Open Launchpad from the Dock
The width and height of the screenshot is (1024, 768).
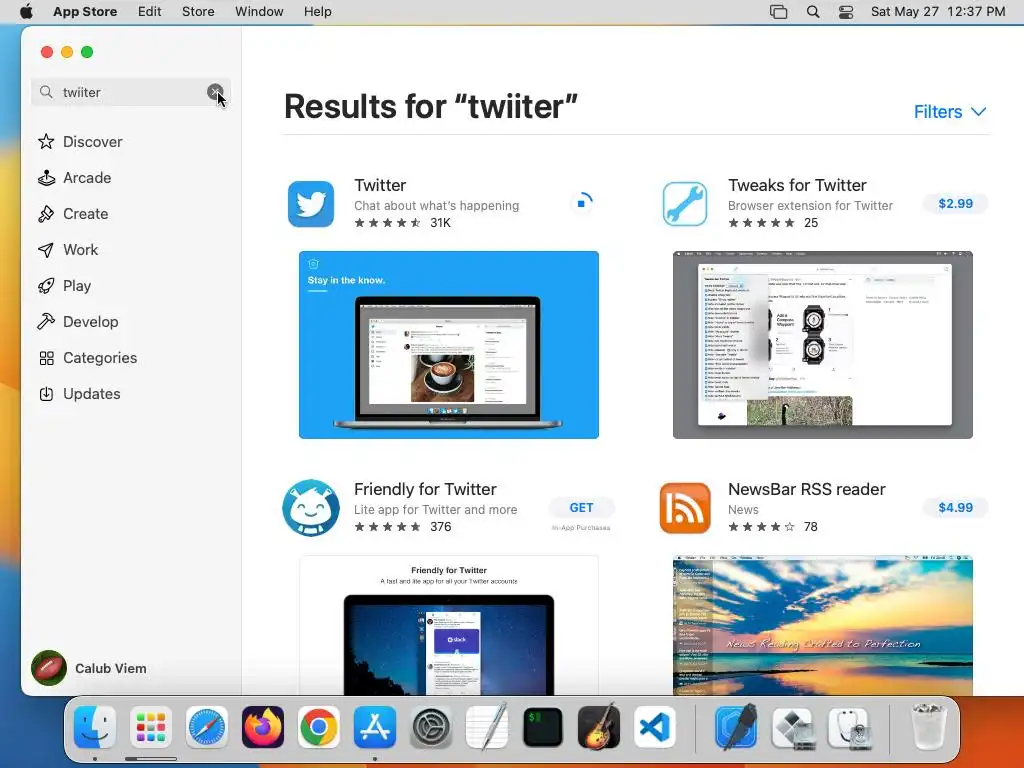(151, 727)
